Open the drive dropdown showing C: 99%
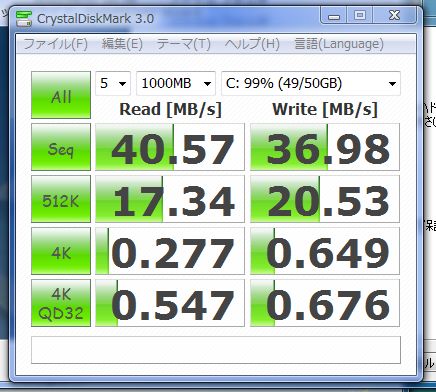This screenshot has width=436, height=392. (x=311, y=83)
